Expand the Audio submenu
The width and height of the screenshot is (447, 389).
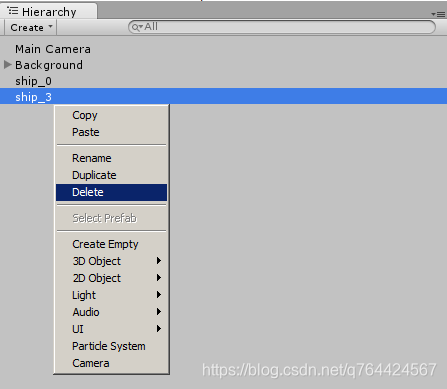click(111, 312)
